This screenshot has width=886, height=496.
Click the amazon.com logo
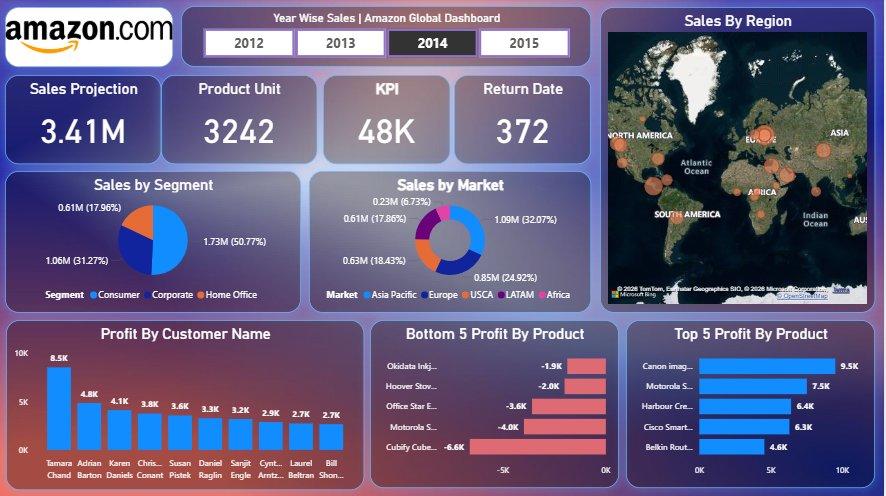click(89, 37)
